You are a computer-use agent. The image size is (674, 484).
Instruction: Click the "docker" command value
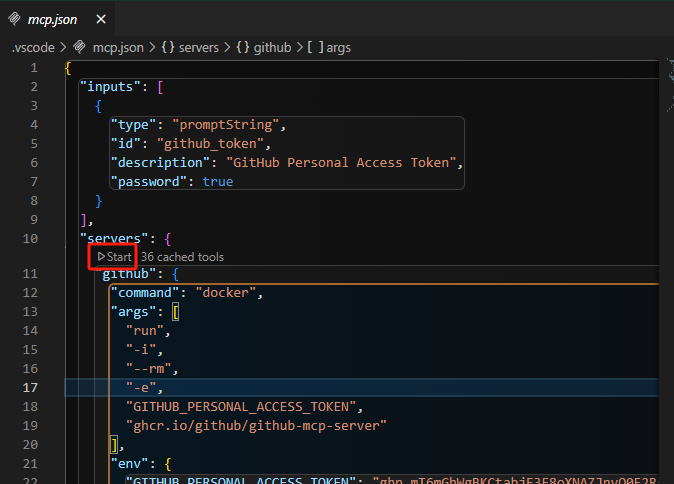(x=226, y=293)
